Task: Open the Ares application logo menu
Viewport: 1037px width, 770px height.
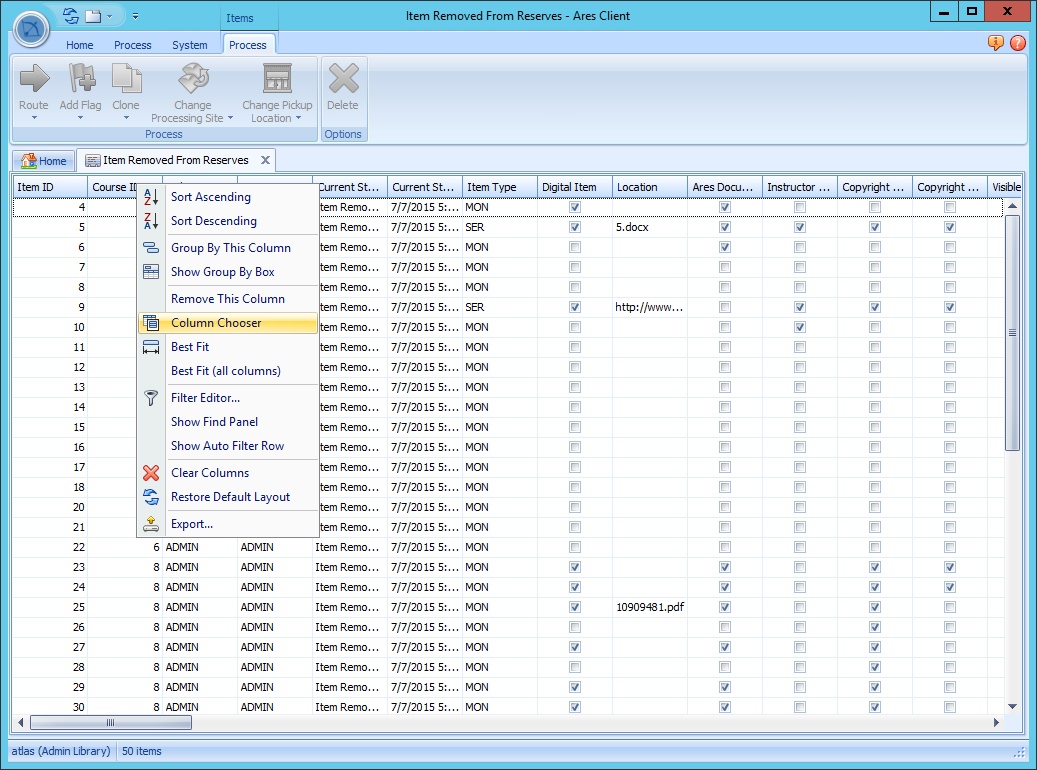Action: pos(31,29)
